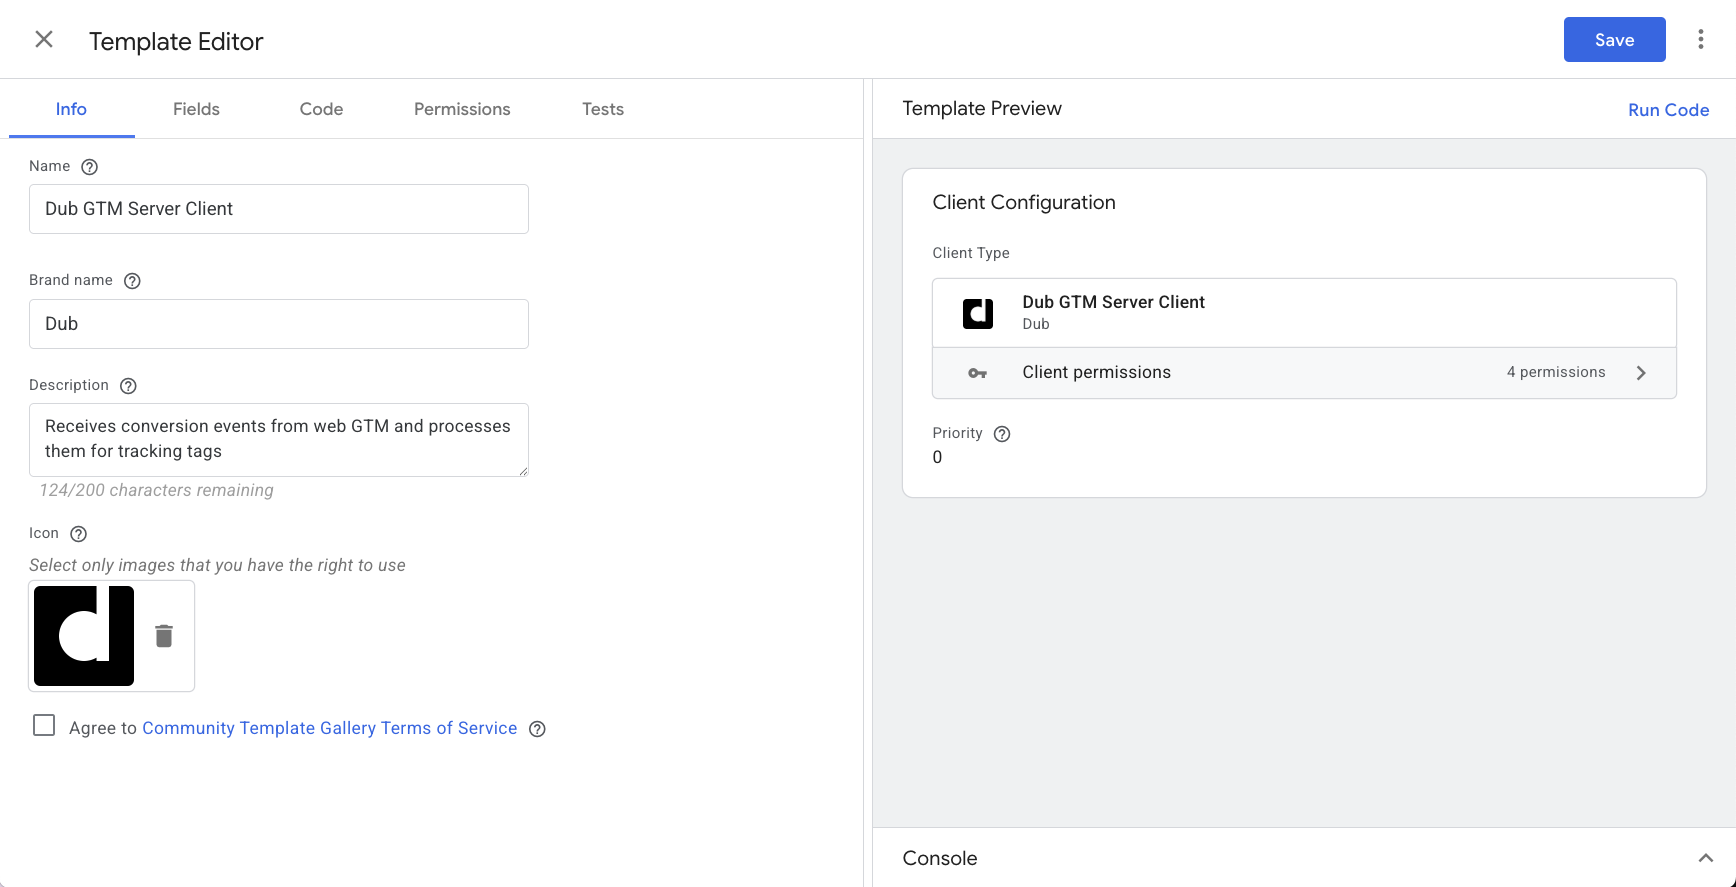1736x887 pixels.
Task: Click the large Dub icon thumbnail
Action: [x=84, y=636]
